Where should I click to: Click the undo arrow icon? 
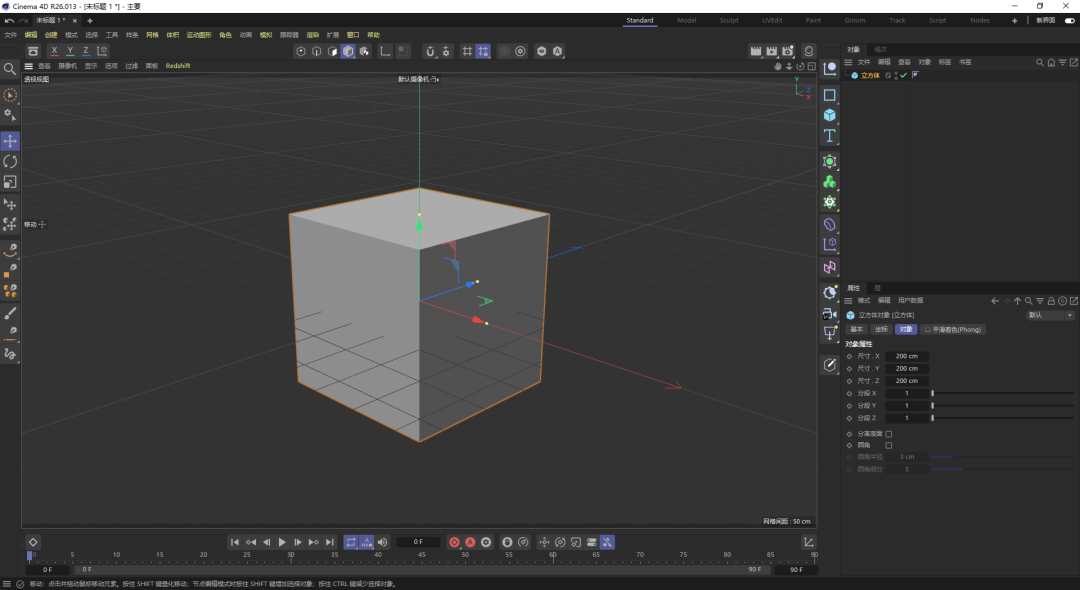point(9,20)
